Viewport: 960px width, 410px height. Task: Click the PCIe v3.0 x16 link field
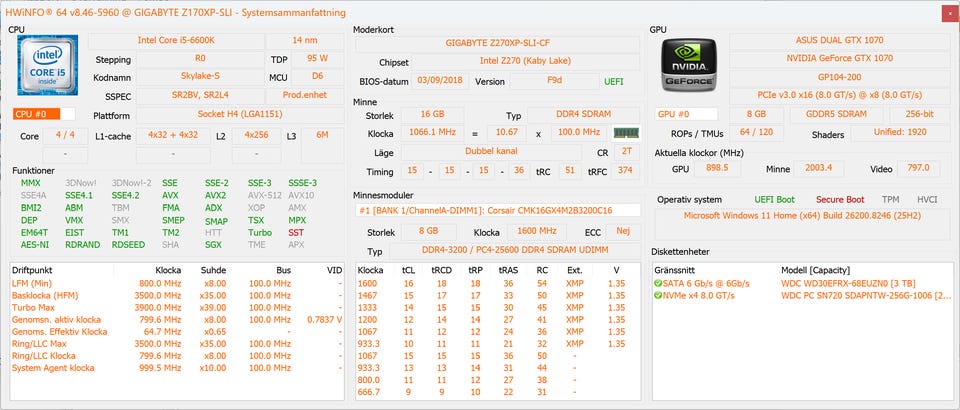pos(839,96)
